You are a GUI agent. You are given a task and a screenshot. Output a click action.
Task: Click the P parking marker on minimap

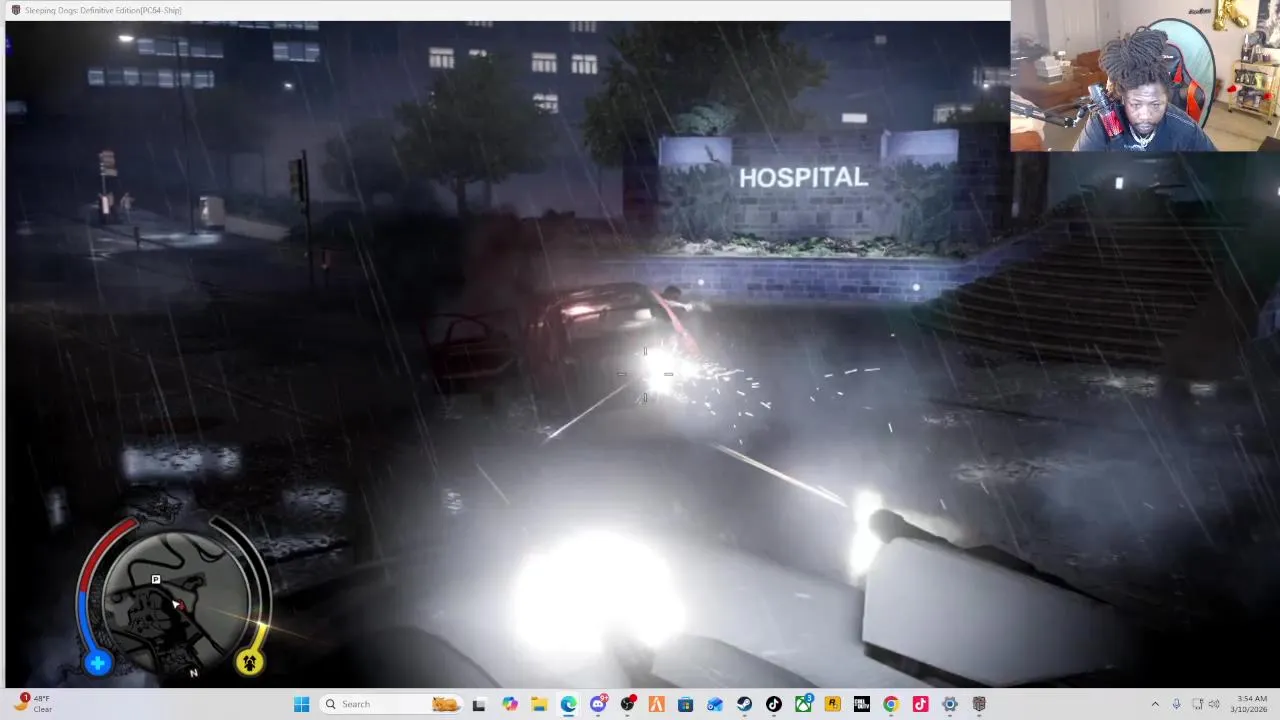tap(155, 580)
